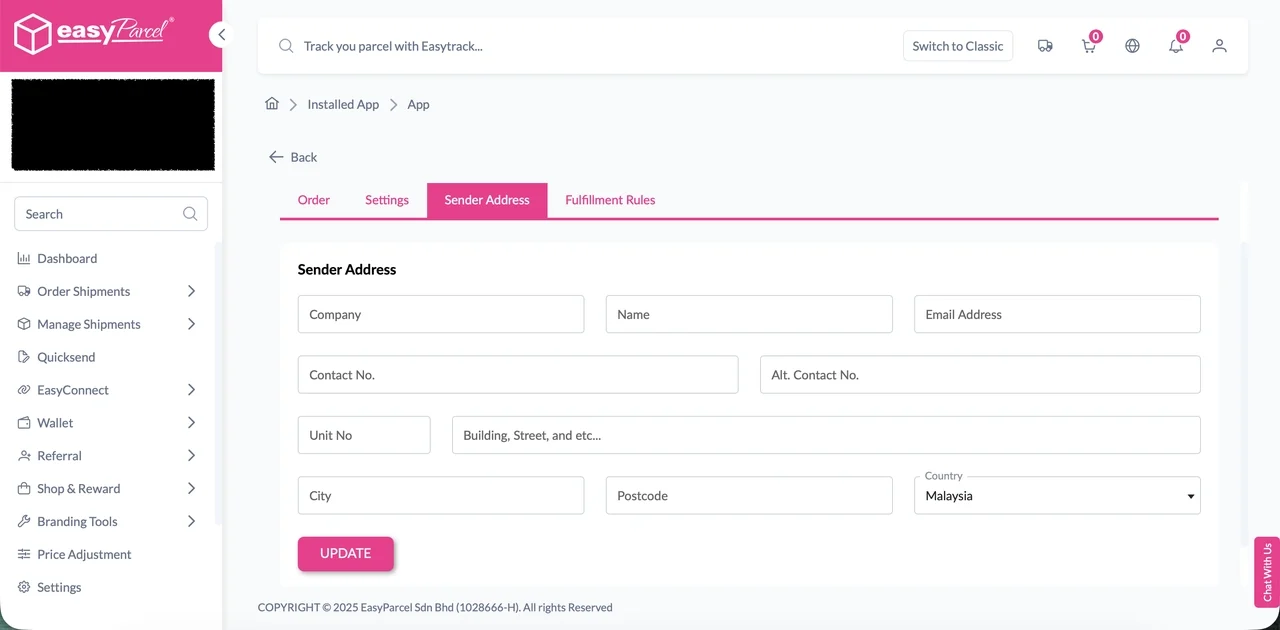
Task: Open the user profile icon
Action: pos(1219,46)
